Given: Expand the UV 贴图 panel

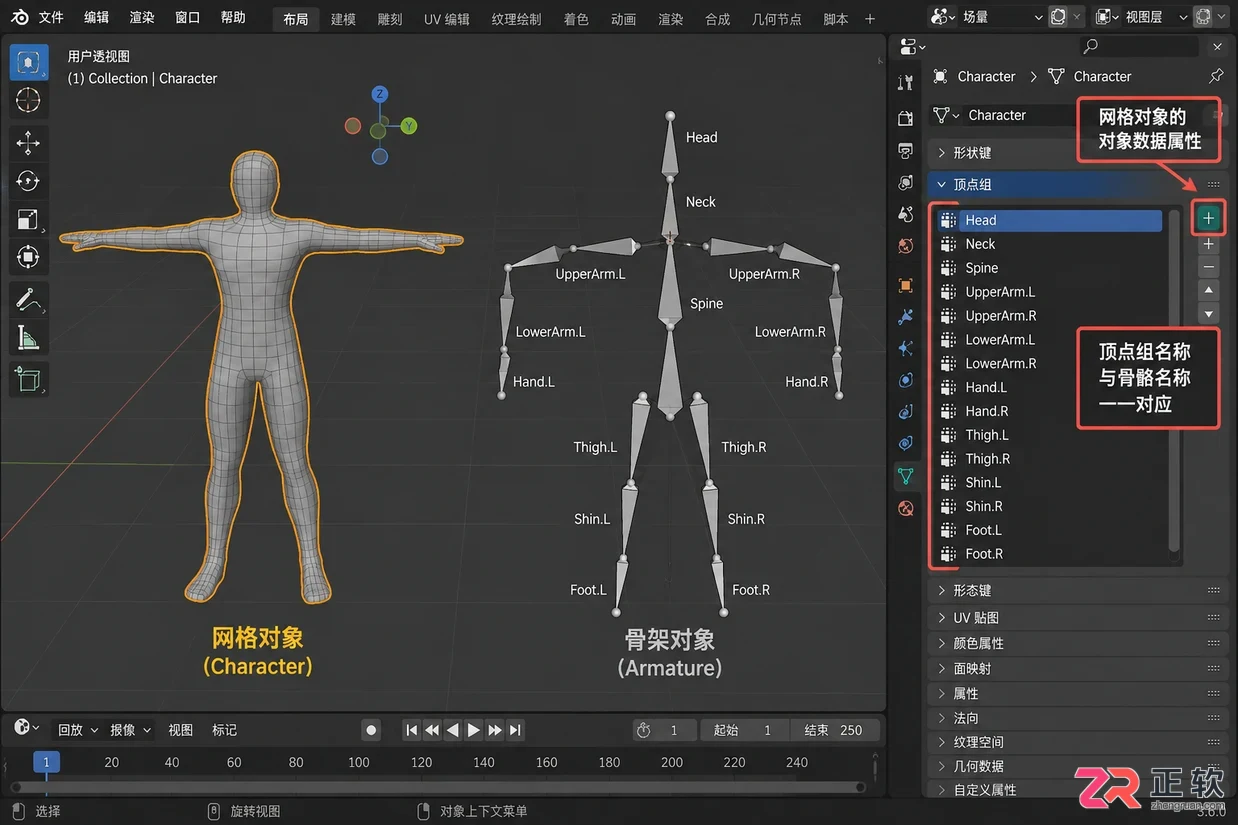Looking at the screenshot, I should [1078, 618].
